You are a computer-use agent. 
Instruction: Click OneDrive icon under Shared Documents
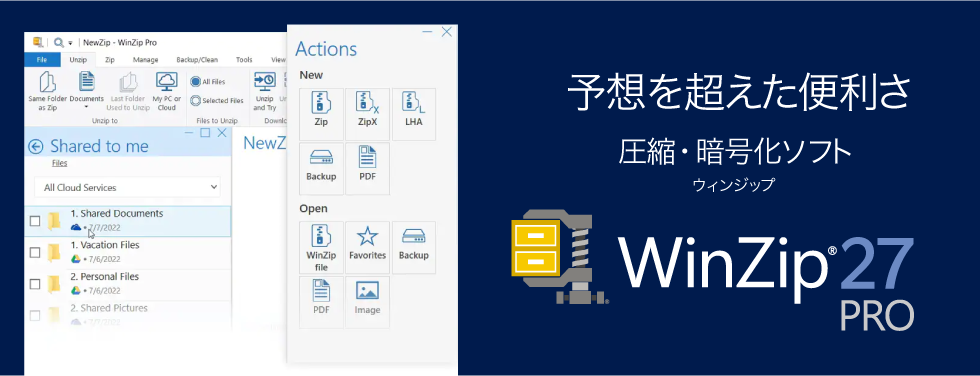[x=76, y=227]
